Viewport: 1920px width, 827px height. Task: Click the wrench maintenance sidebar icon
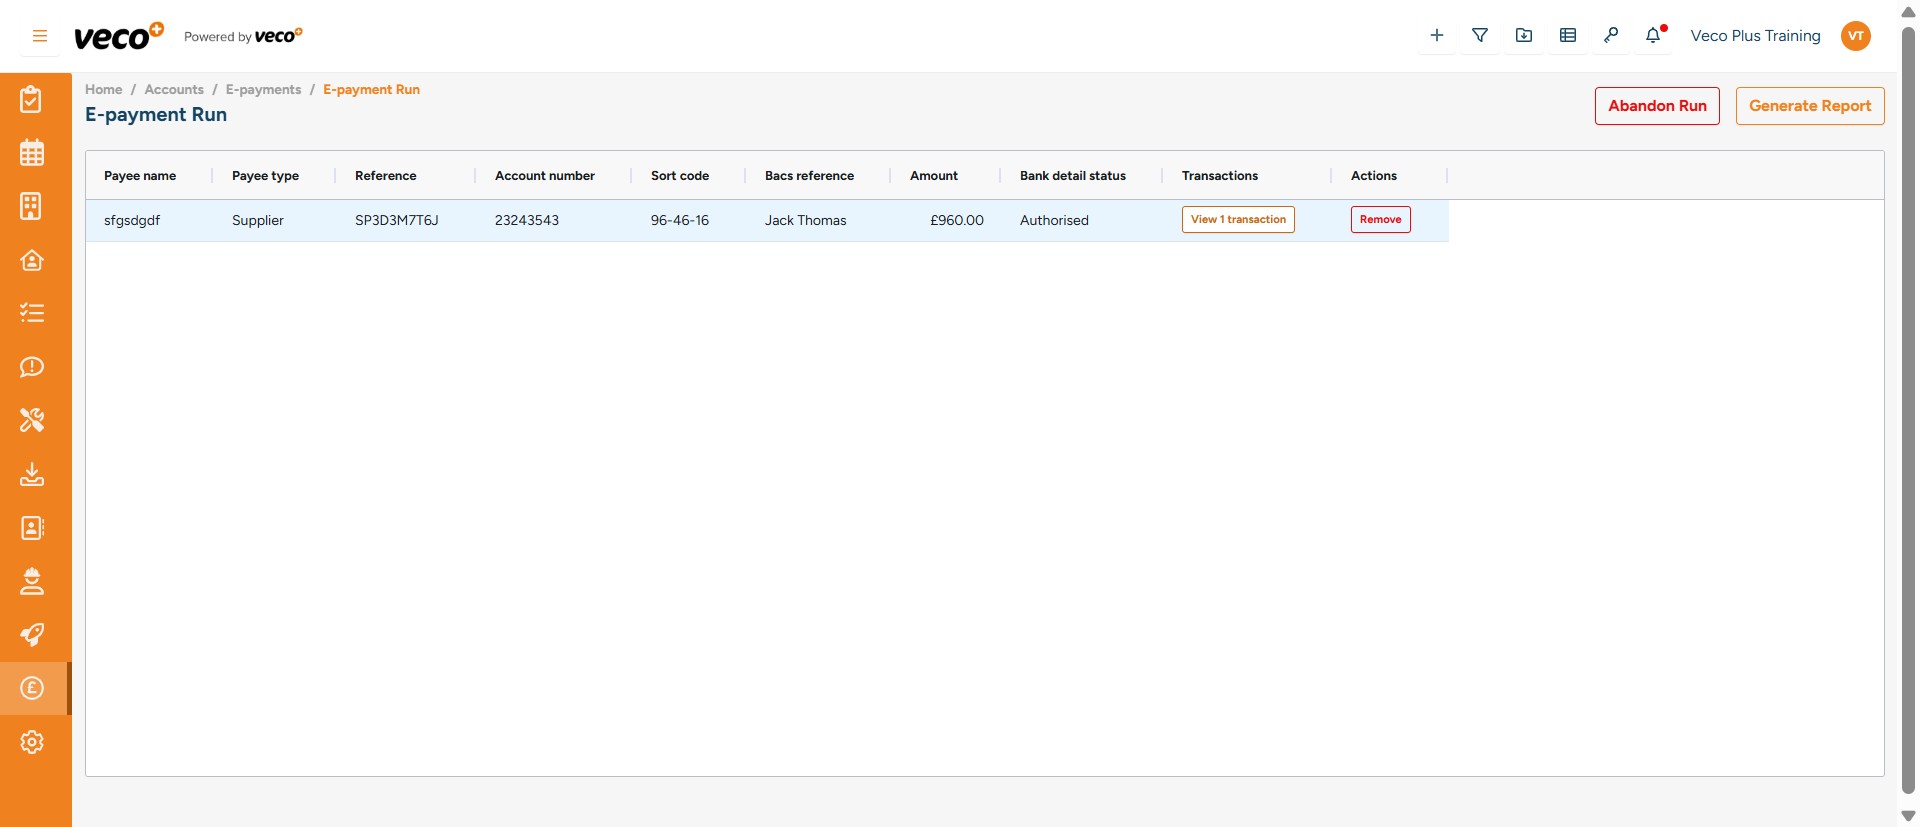pos(32,420)
